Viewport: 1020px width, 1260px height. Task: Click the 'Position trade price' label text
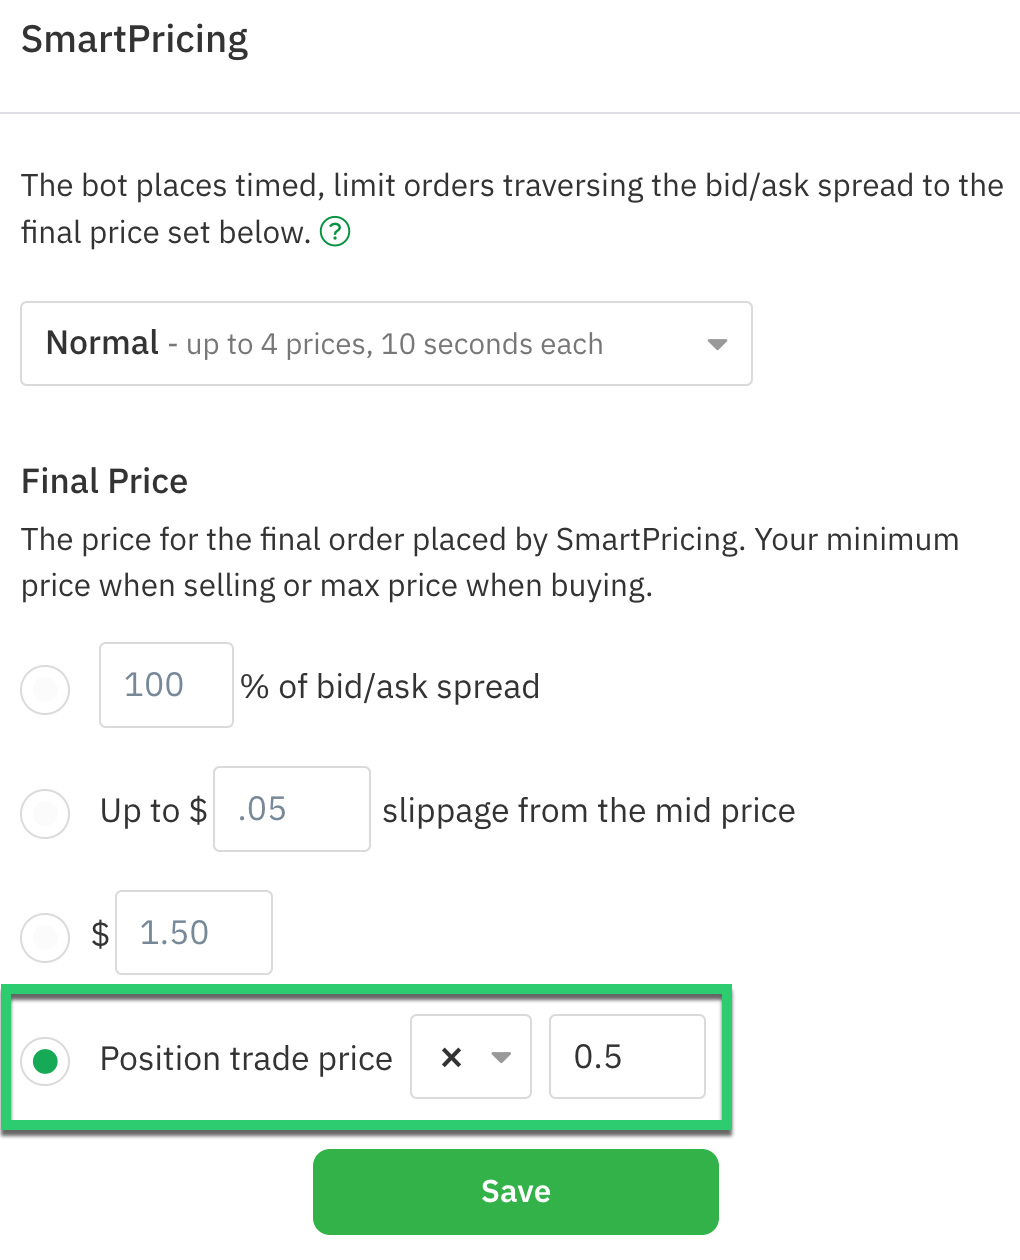click(x=245, y=1057)
